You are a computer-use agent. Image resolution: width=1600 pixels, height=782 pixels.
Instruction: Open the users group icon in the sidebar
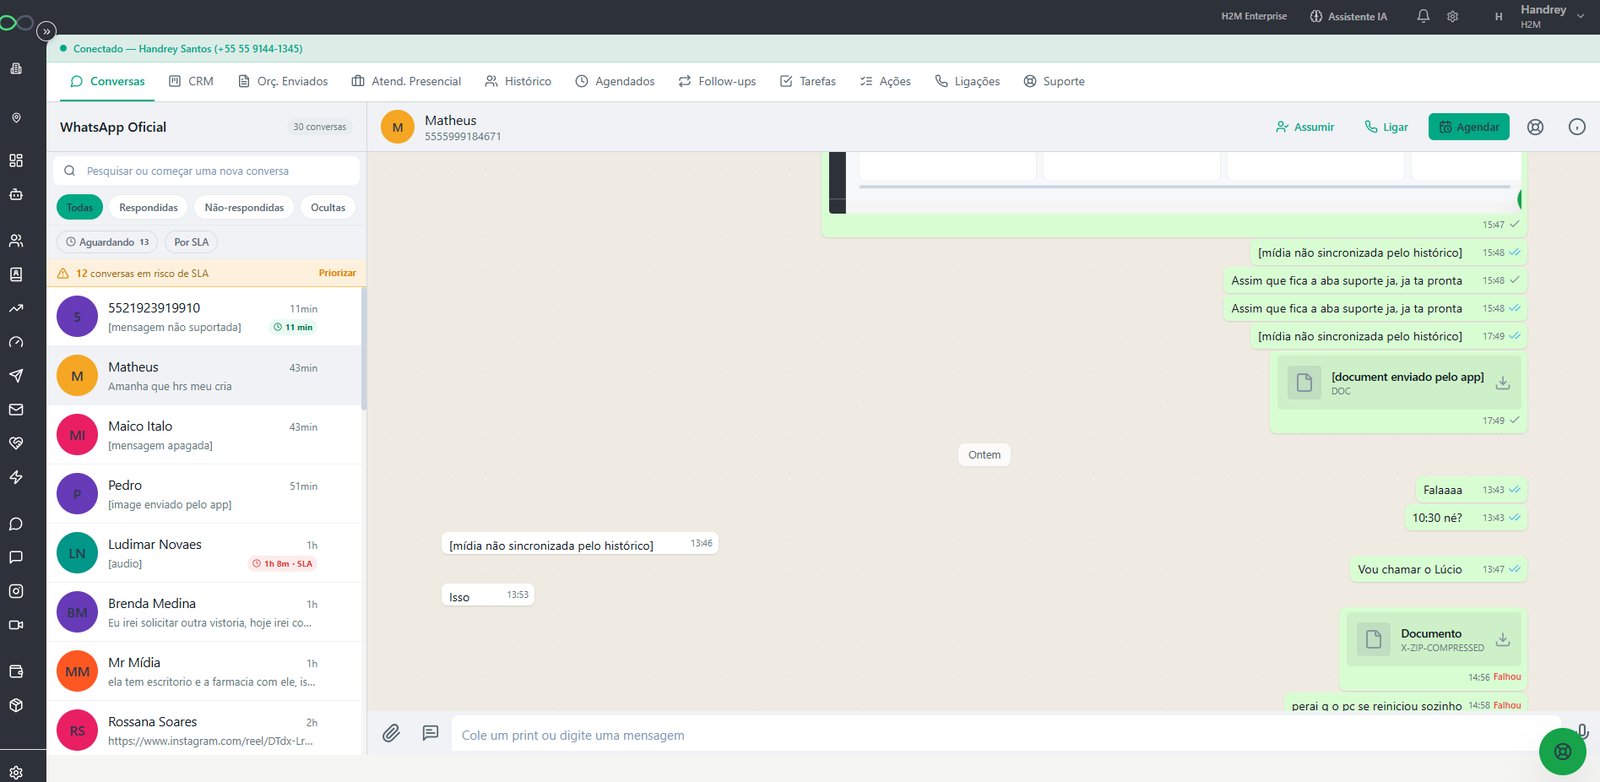point(16,241)
